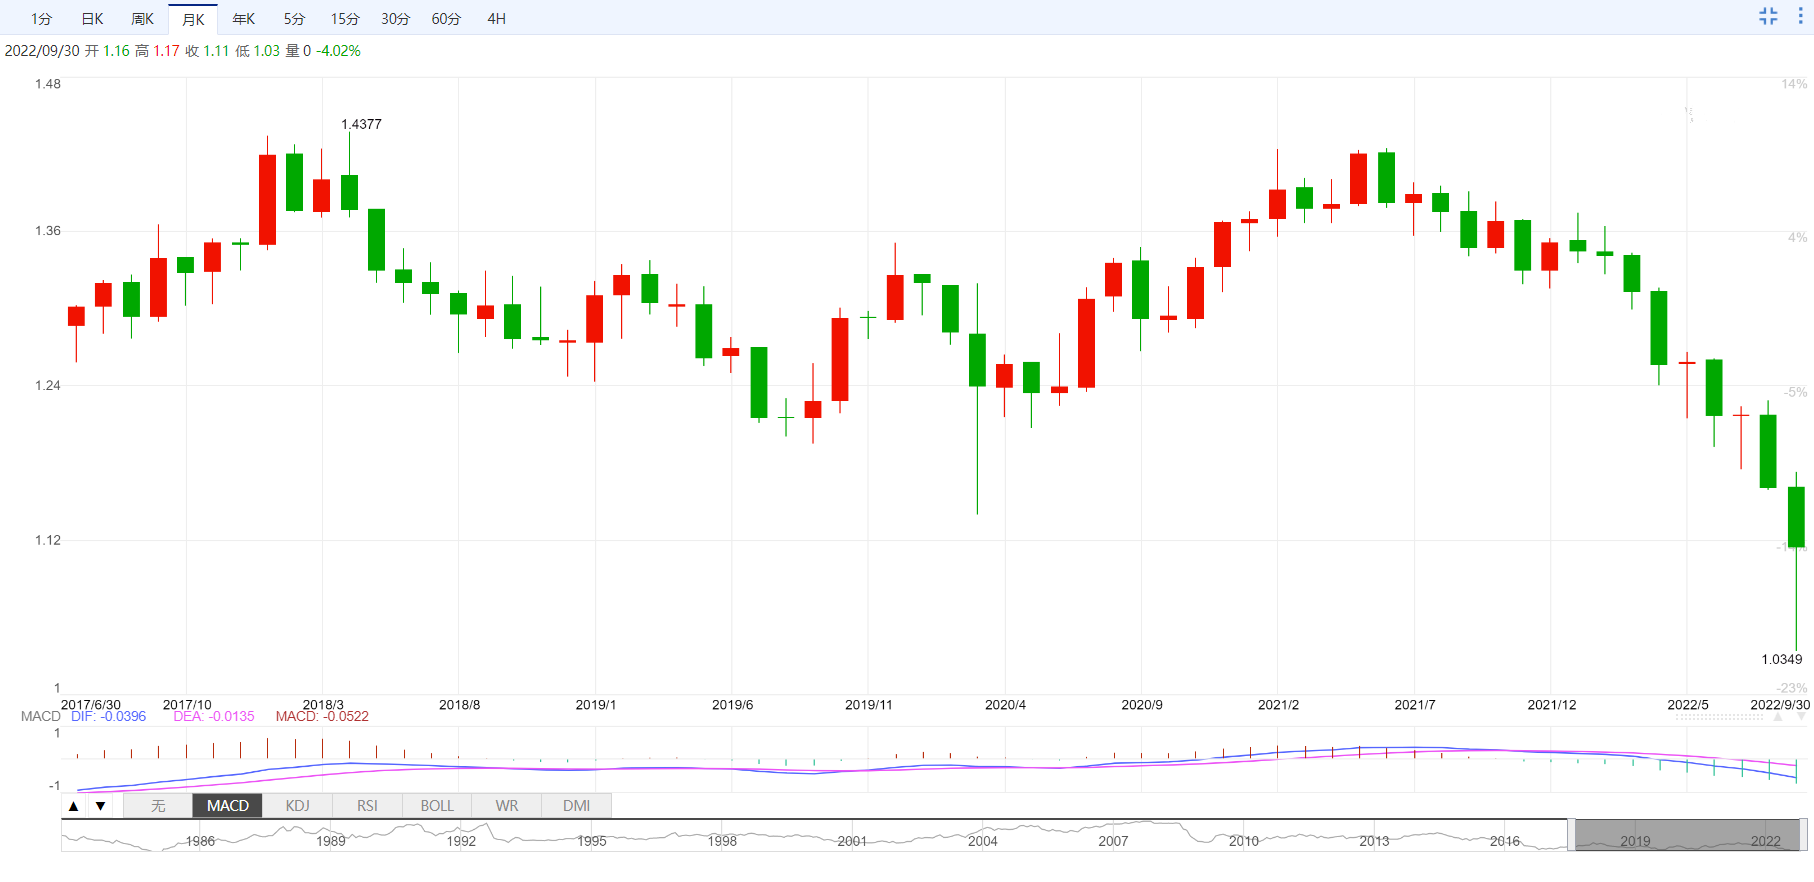This screenshot has width=1814, height=882.
Task: Click the black down arrow beside indicator tabs
Action: tap(101, 806)
